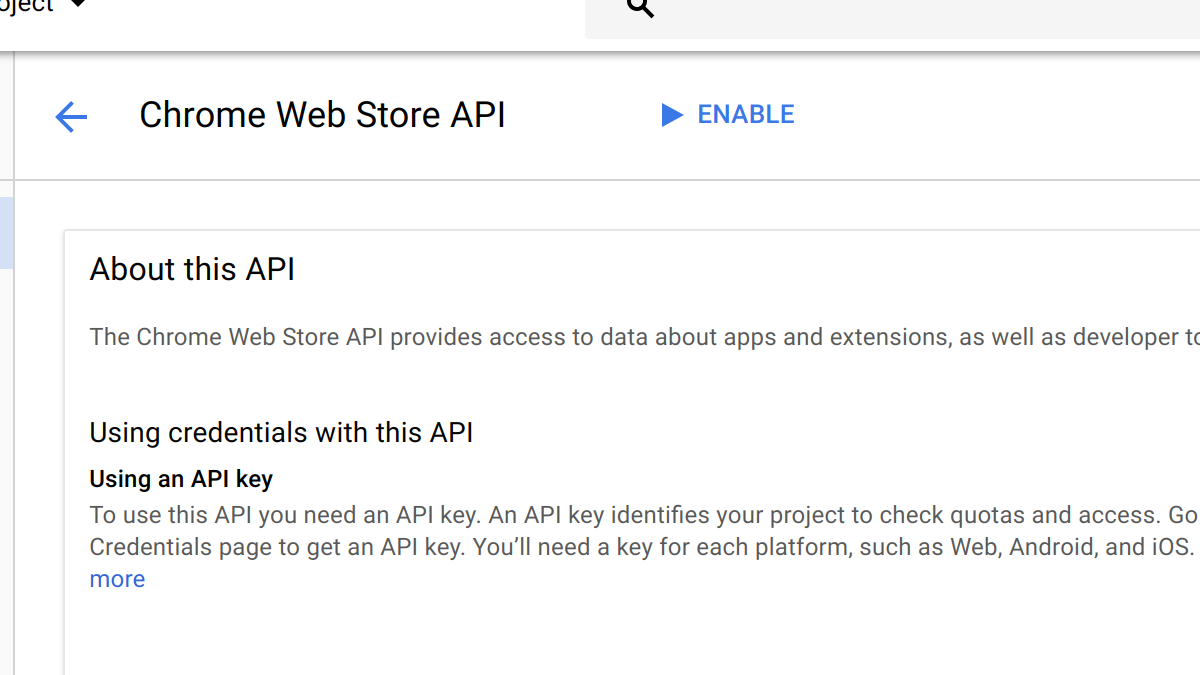Navigate back using the arrow beside the title
The image size is (1200, 675).
pos(71,117)
